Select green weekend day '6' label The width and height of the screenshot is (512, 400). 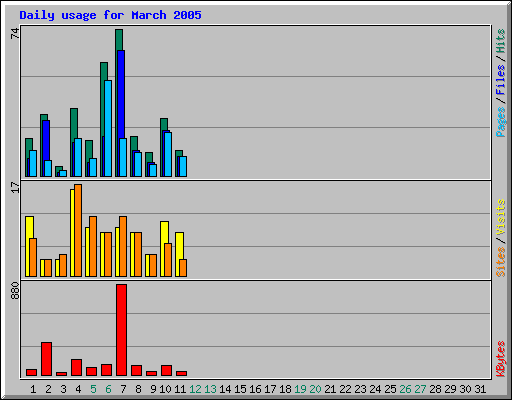point(108,389)
